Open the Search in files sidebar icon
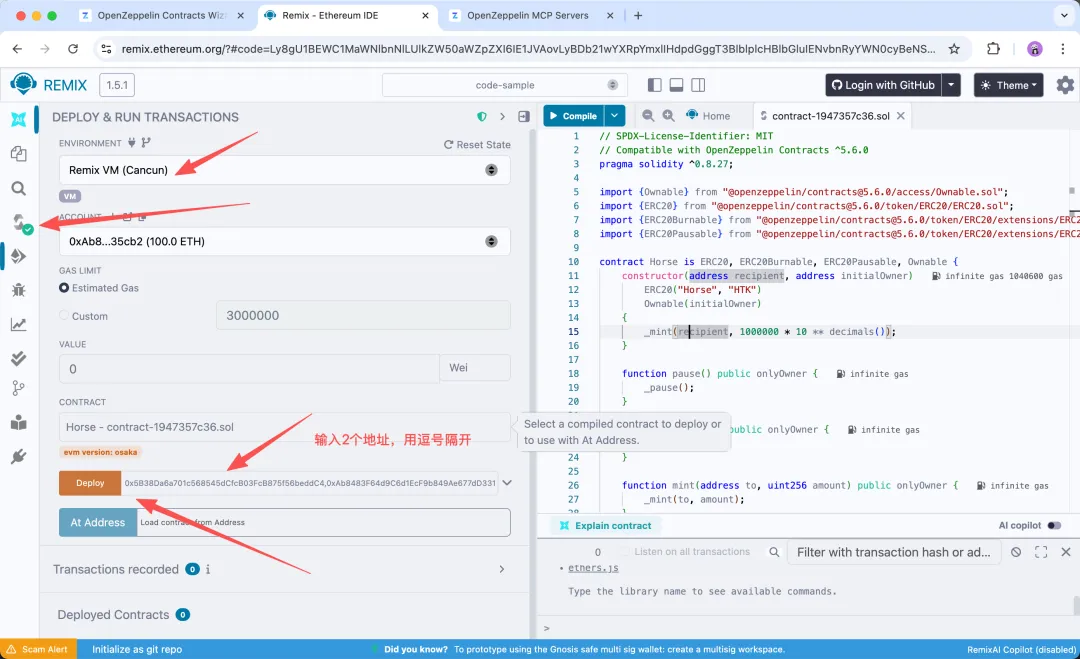Image resolution: width=1080 pixels, height=659 pixels. (19, 189)
